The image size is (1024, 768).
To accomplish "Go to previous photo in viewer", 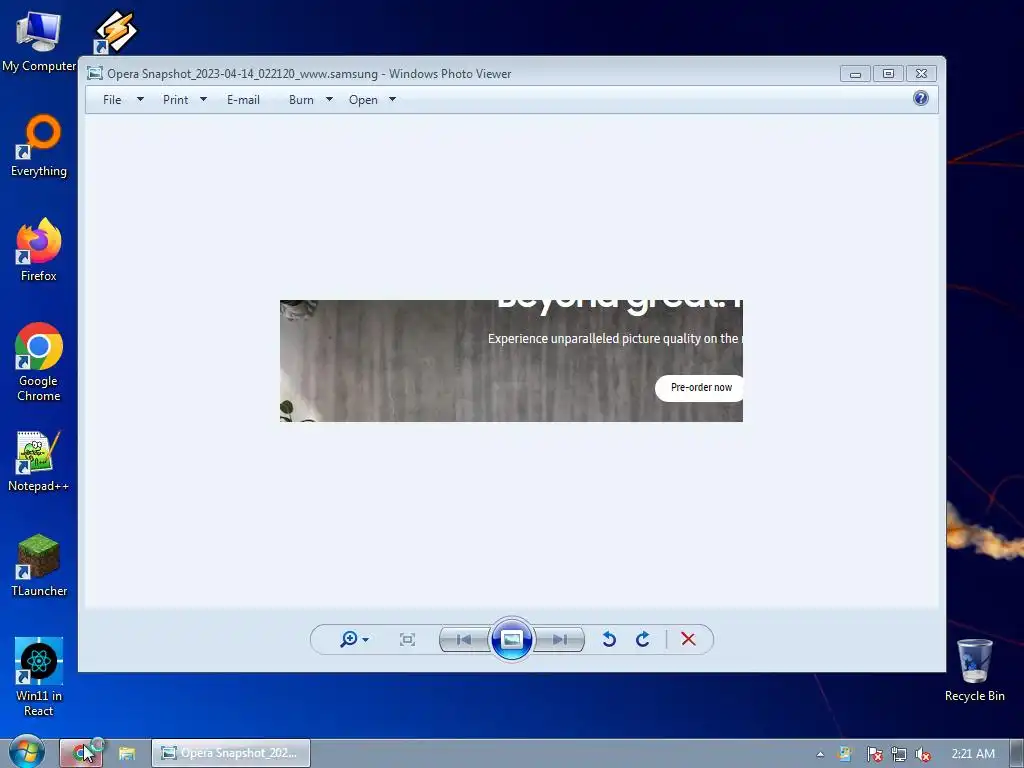I will [x=464, y=639].
